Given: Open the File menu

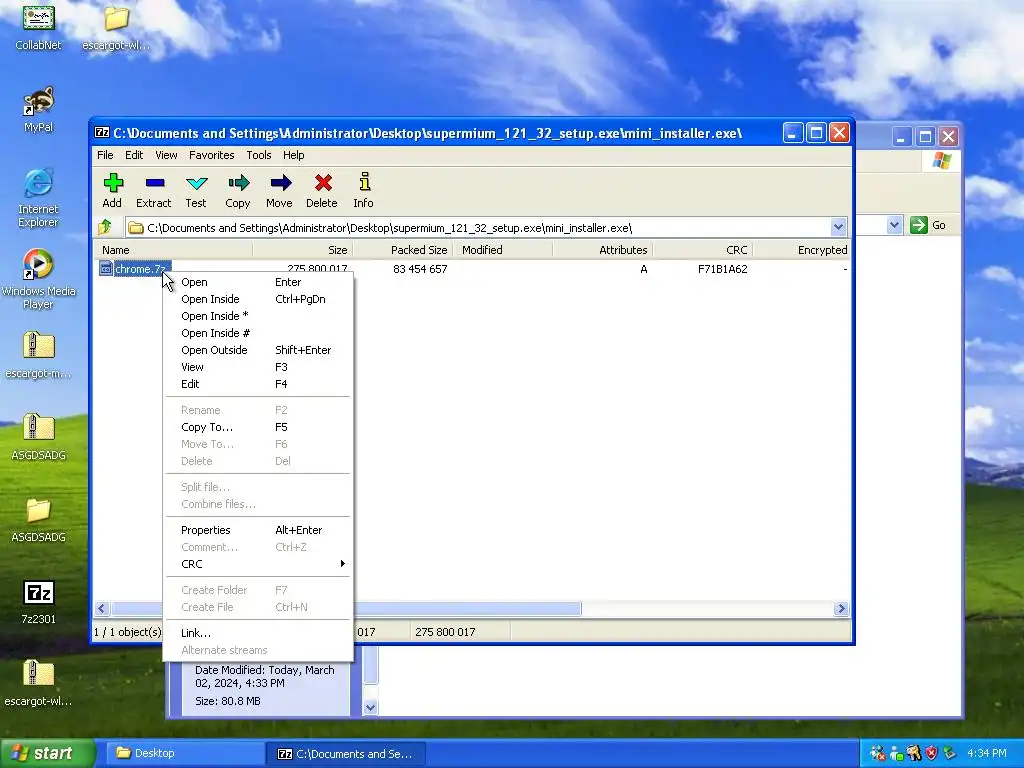Looking at the screenshot, I should [x=105, y=155].
